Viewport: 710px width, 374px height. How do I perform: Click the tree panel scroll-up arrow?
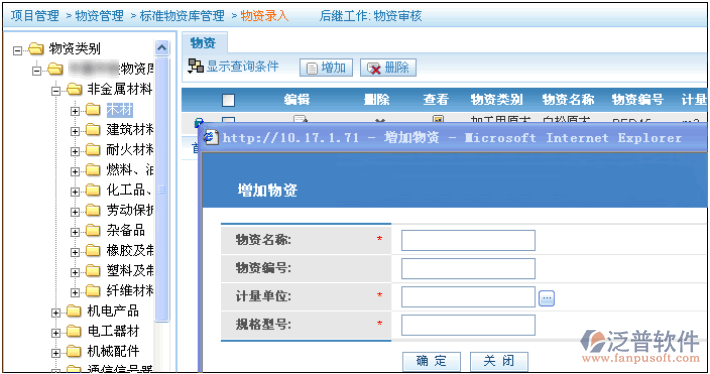tap(162, 47)
